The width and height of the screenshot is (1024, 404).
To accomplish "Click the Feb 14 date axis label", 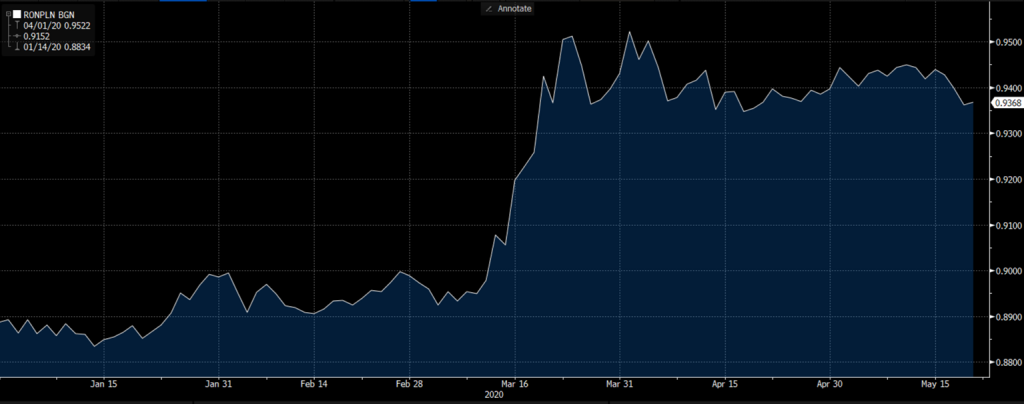I will tap(313, 383).
